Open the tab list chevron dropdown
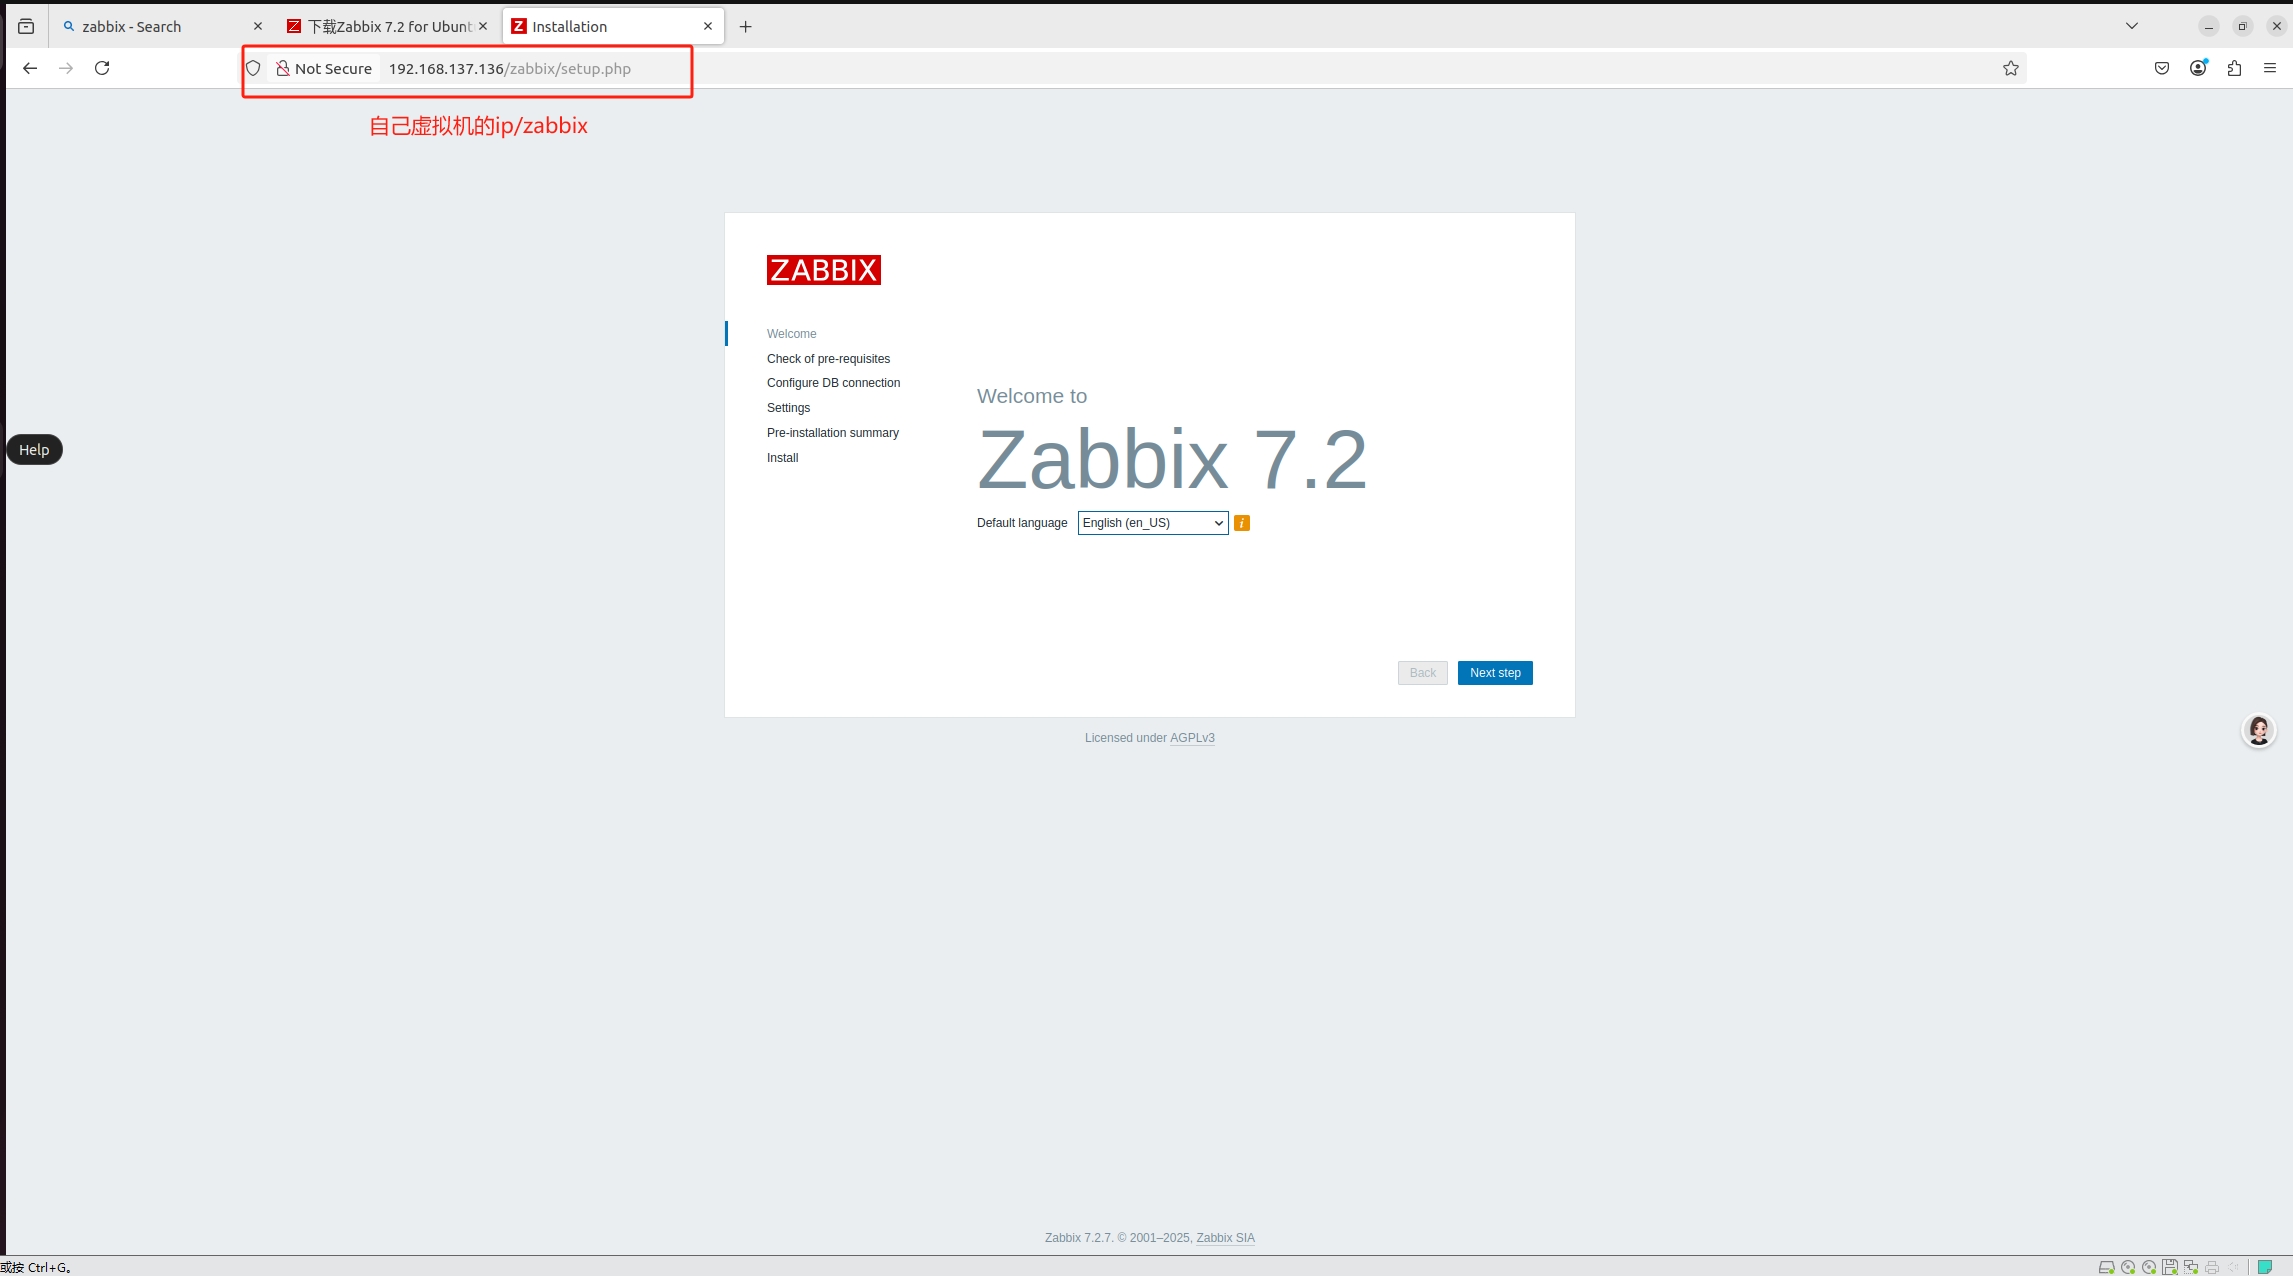 click(2131, 26)
